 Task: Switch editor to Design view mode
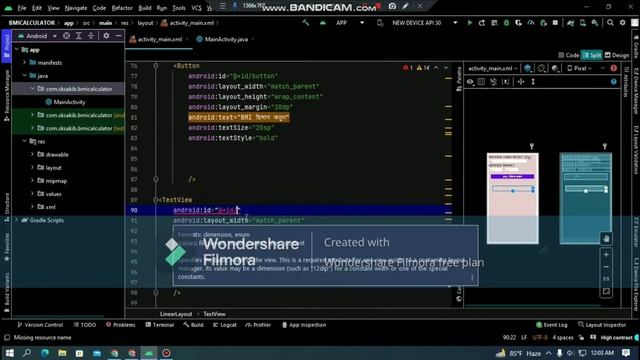point(617,55)
